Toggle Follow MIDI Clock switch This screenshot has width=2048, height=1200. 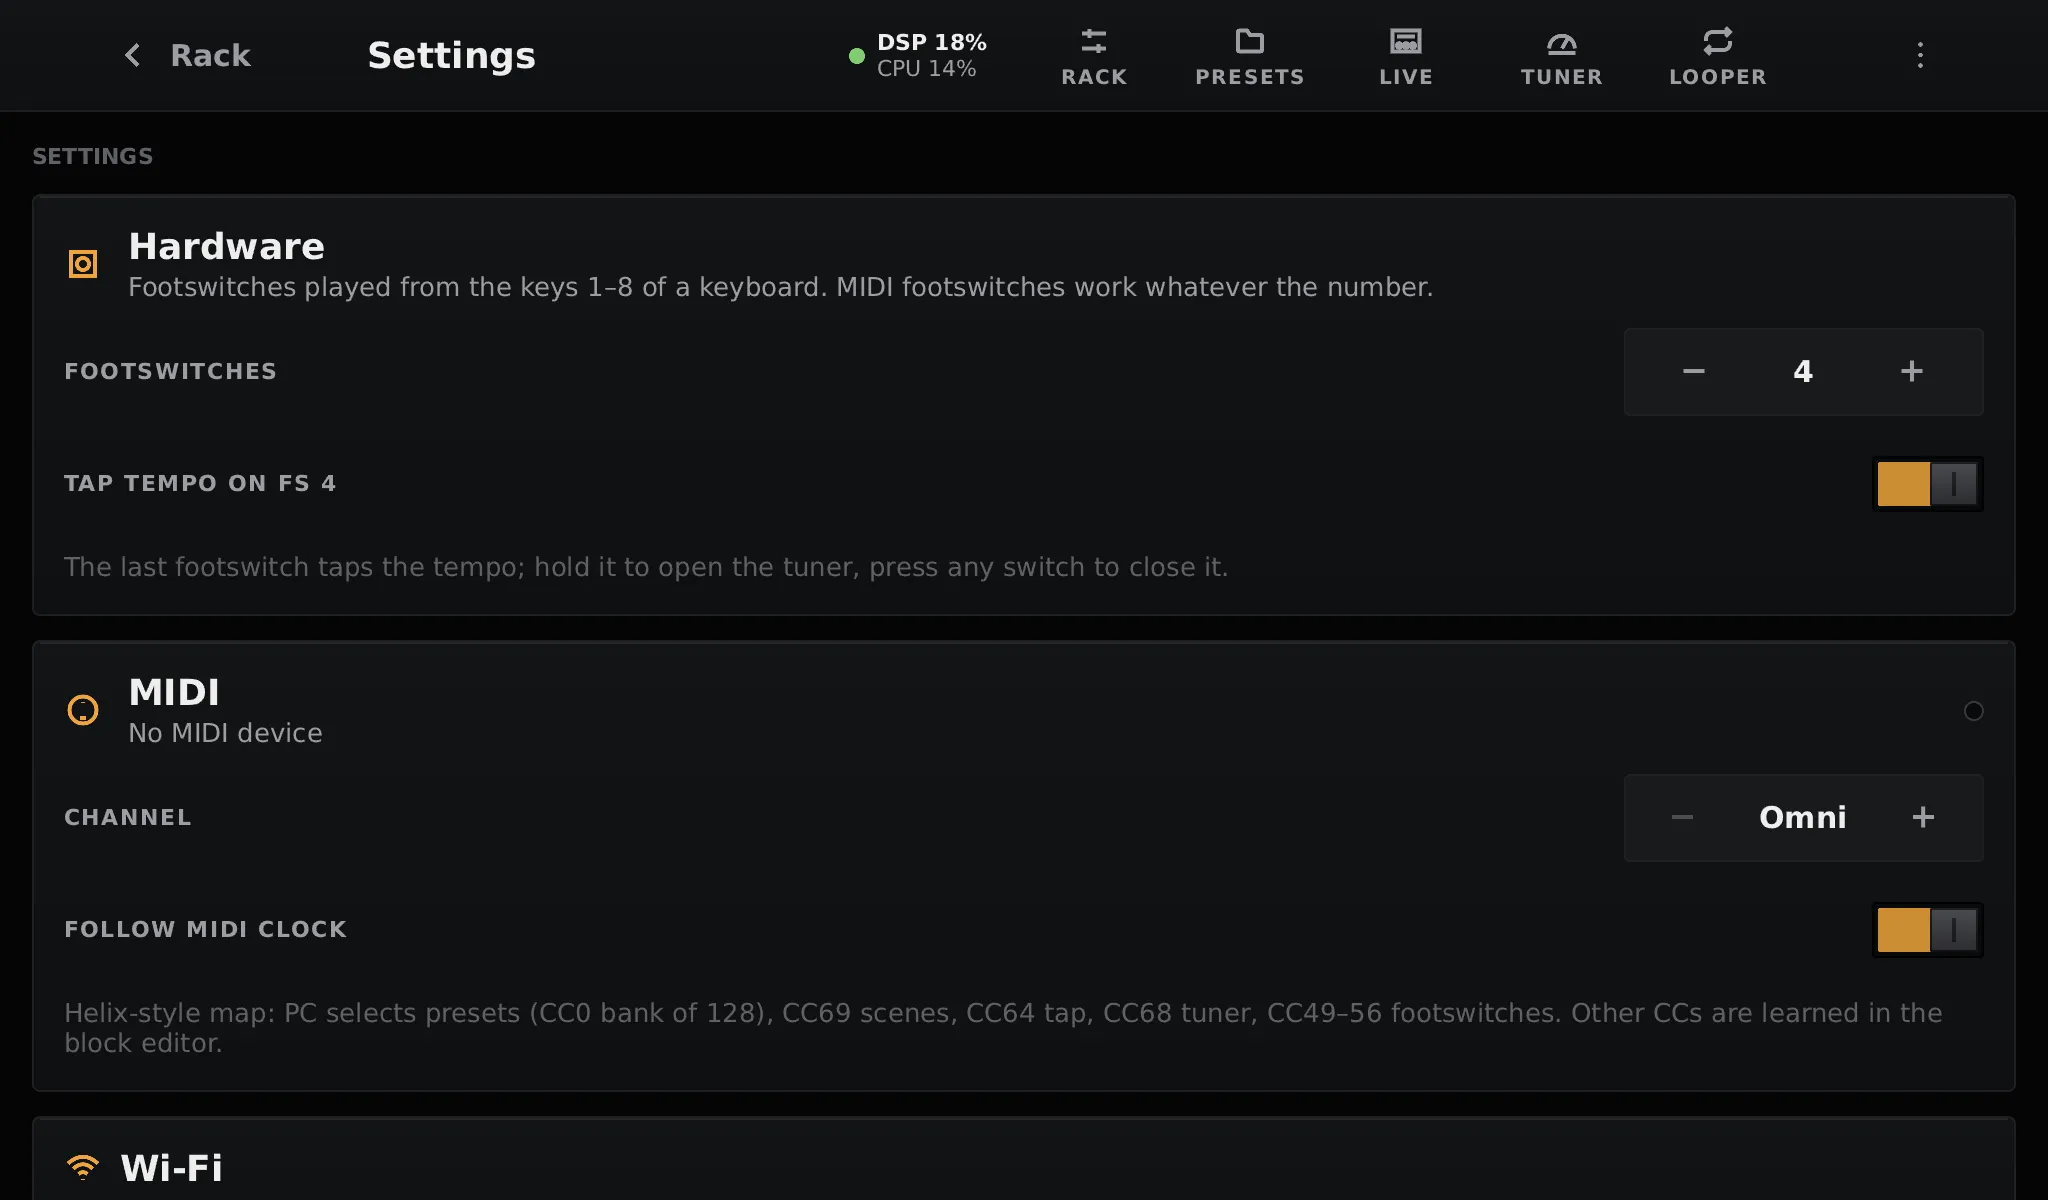tap(1927, 930)
